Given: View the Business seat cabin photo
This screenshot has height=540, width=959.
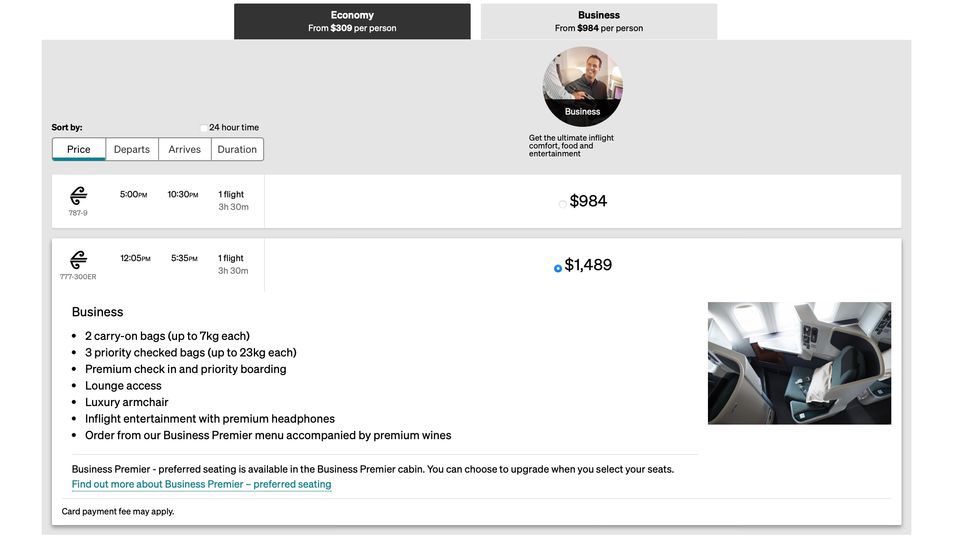Looking at the screenshot, I should point(799,363).
